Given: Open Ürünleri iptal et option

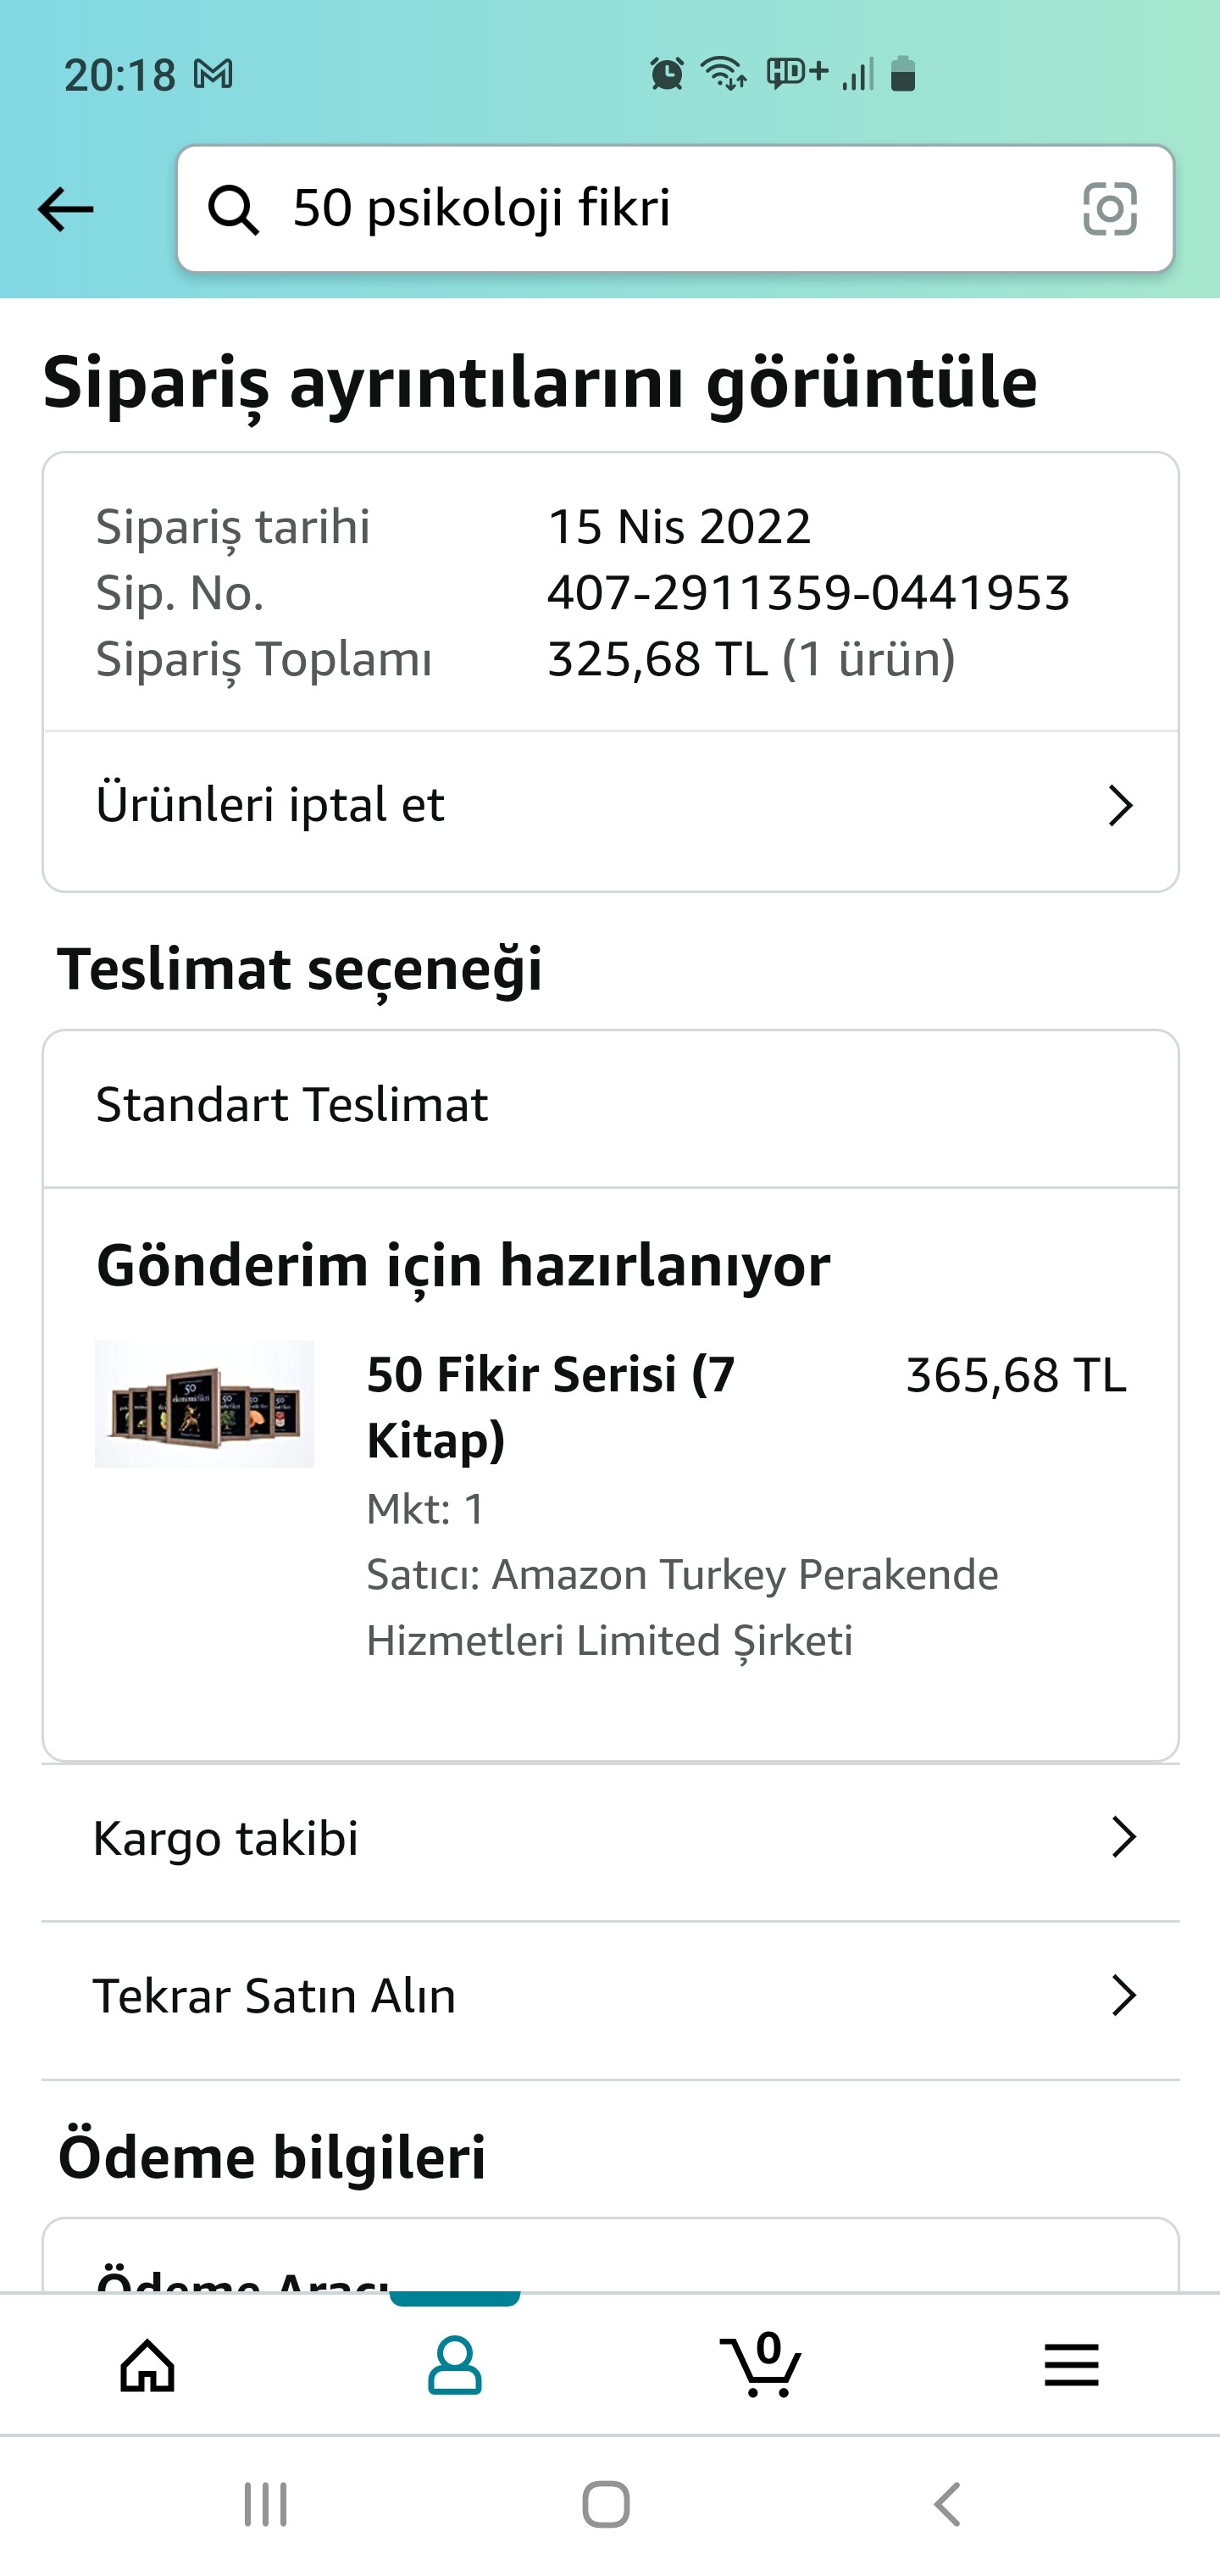Looking at the screenshot, I should click(x=270, y=806).
